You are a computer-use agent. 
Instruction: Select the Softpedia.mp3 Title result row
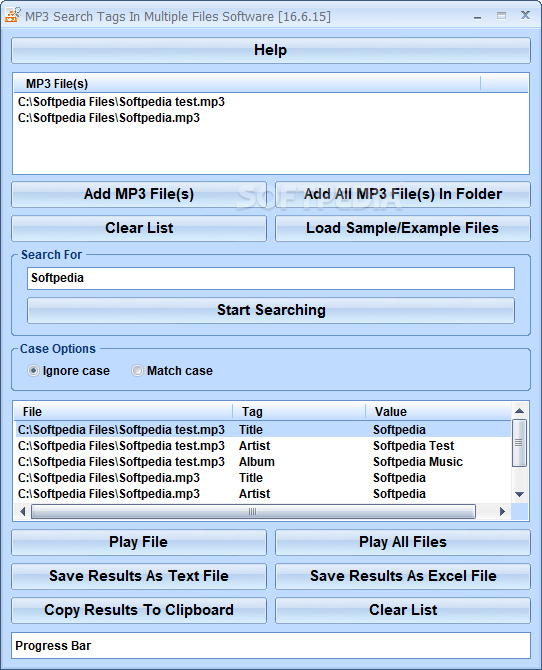(x=263, y=478)
